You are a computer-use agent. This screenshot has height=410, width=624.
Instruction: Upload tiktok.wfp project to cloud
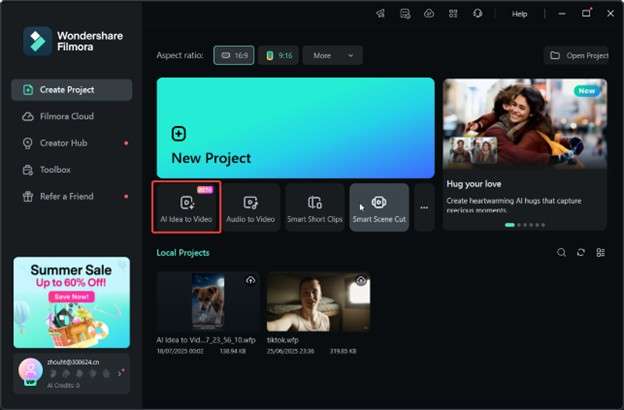pyautogui.click(x=361, y=280)
